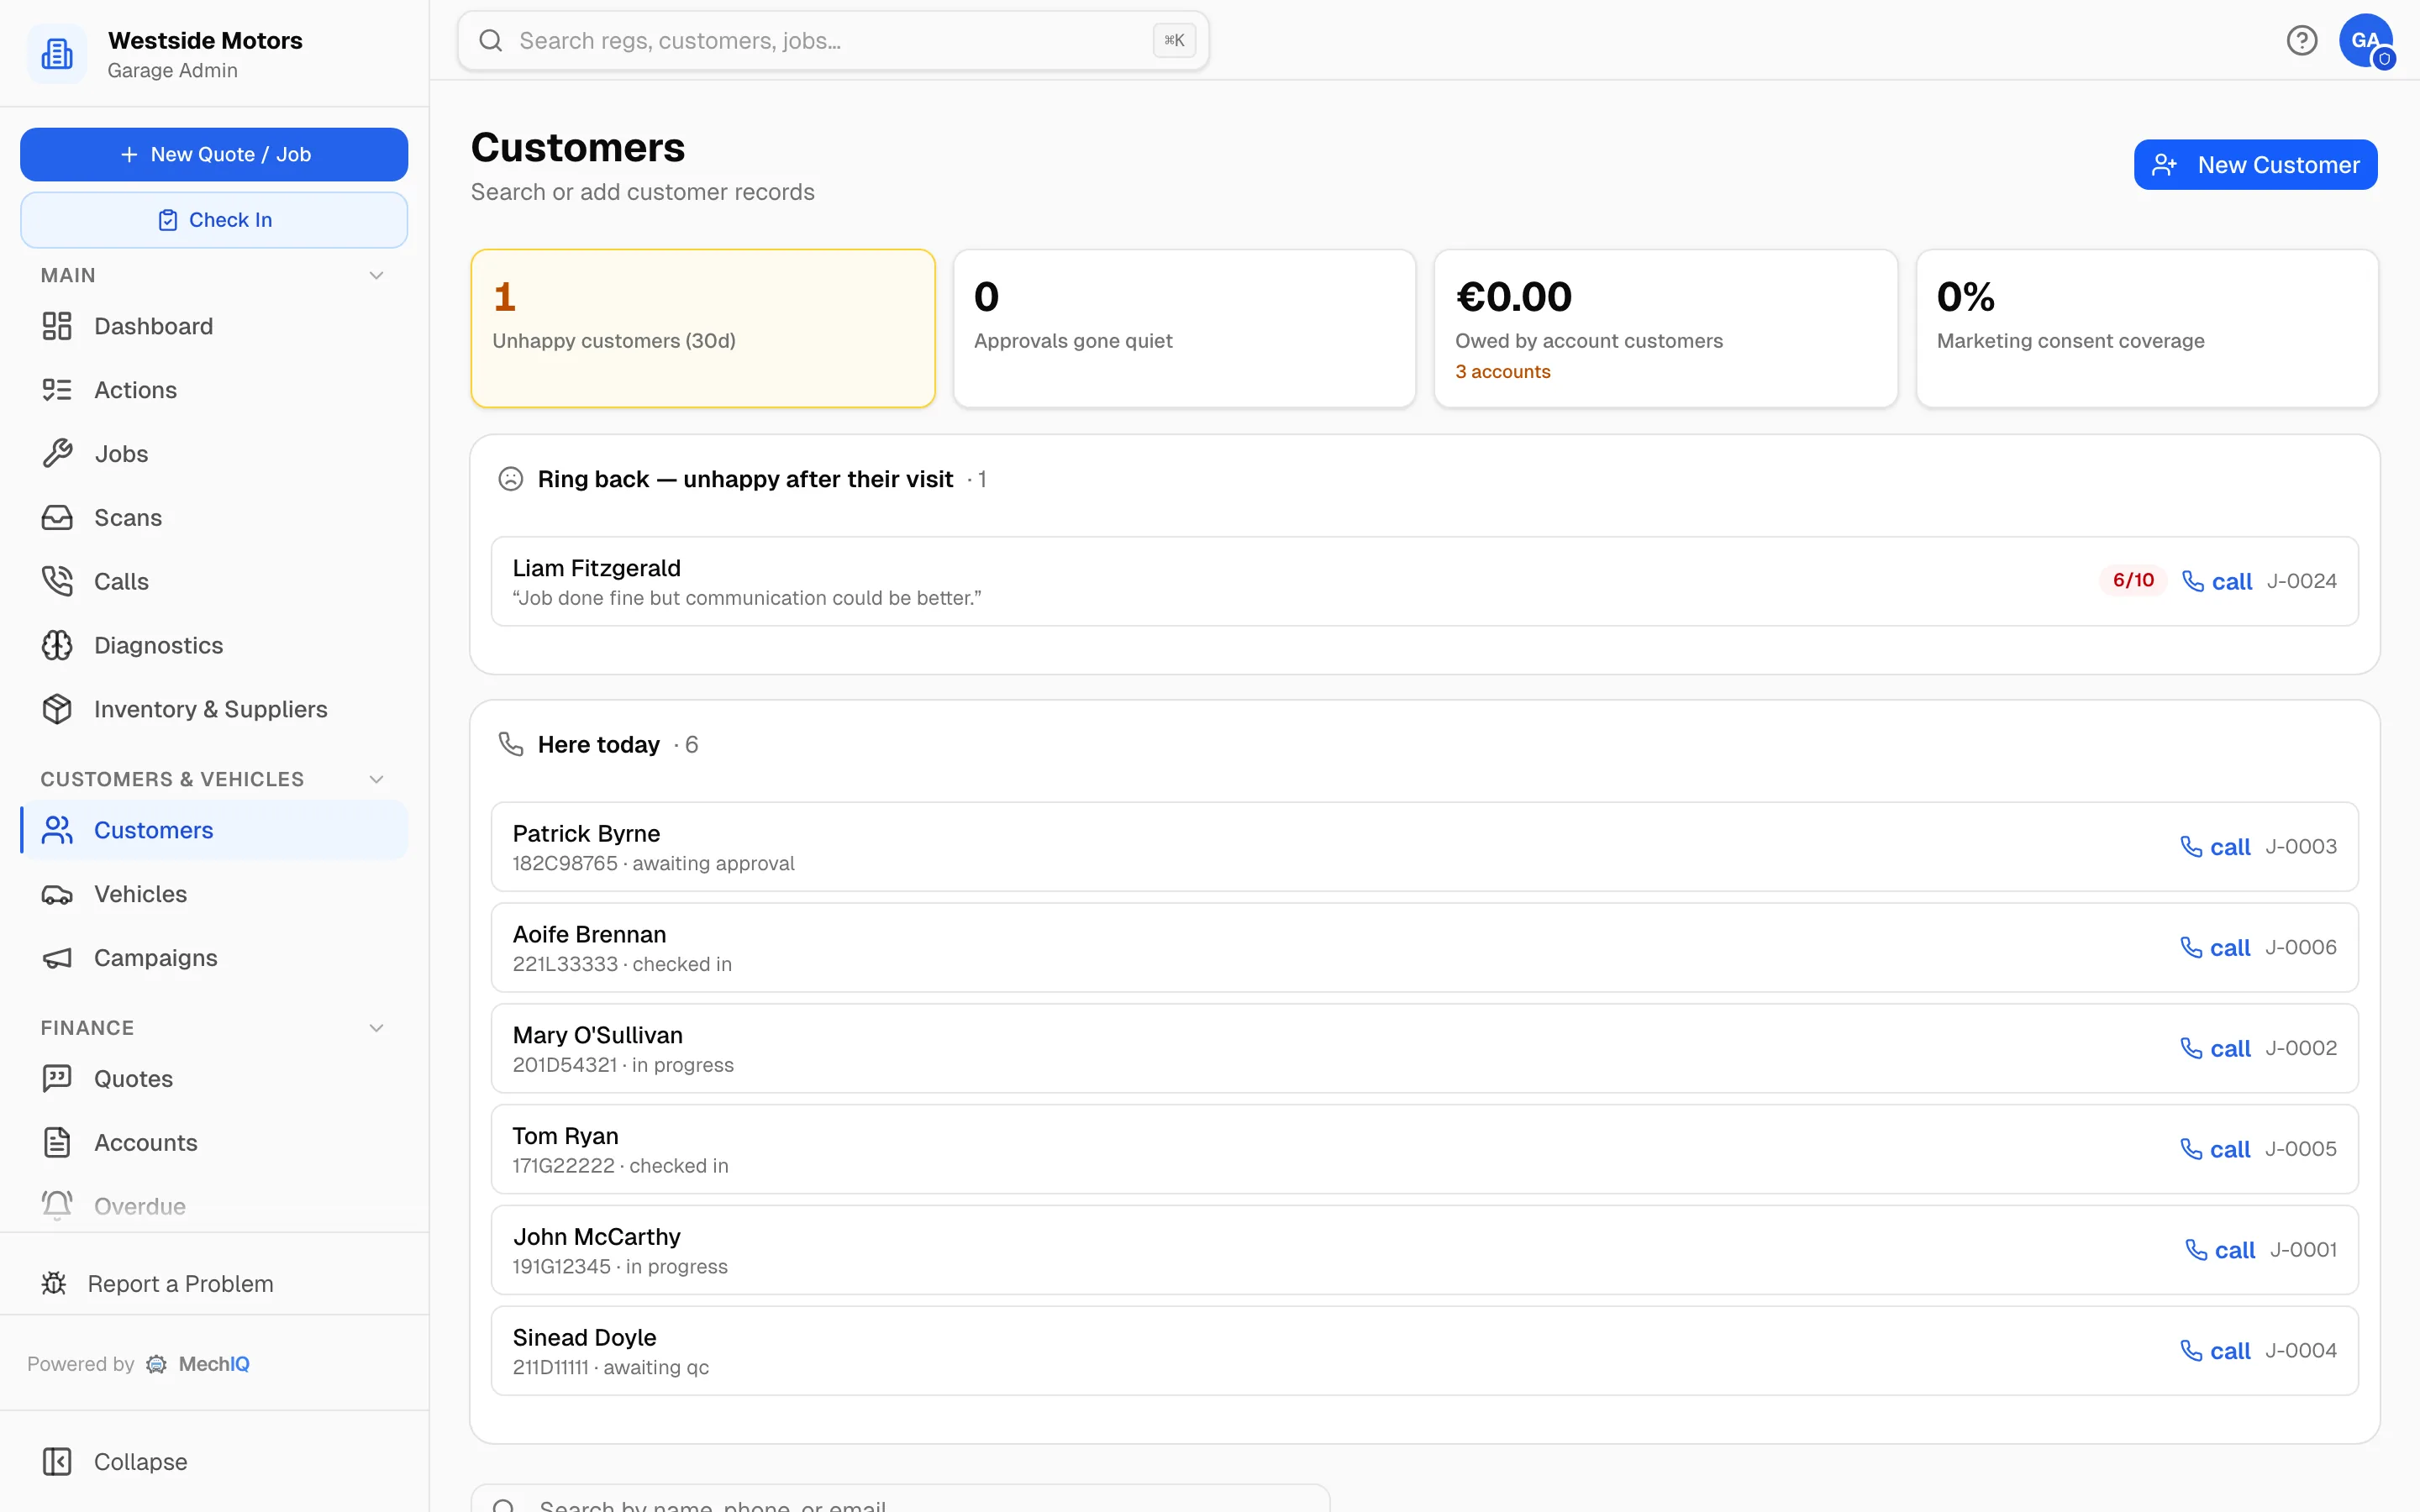2420x1512 pixels.
Task: Click the Jobs wrench icon
Action: click(57, 454)
